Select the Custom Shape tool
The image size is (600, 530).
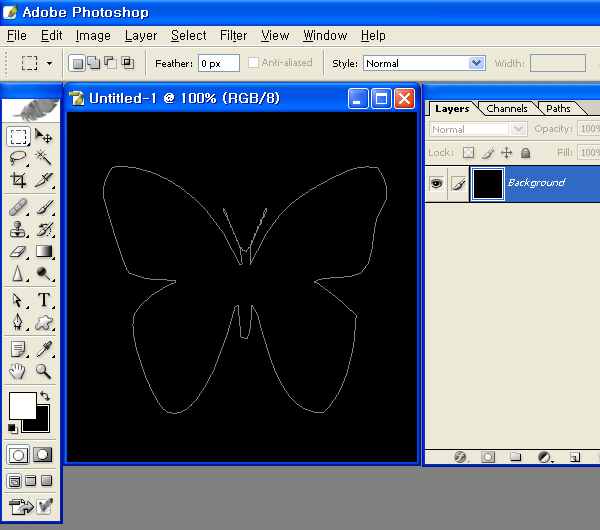(43, 322)
